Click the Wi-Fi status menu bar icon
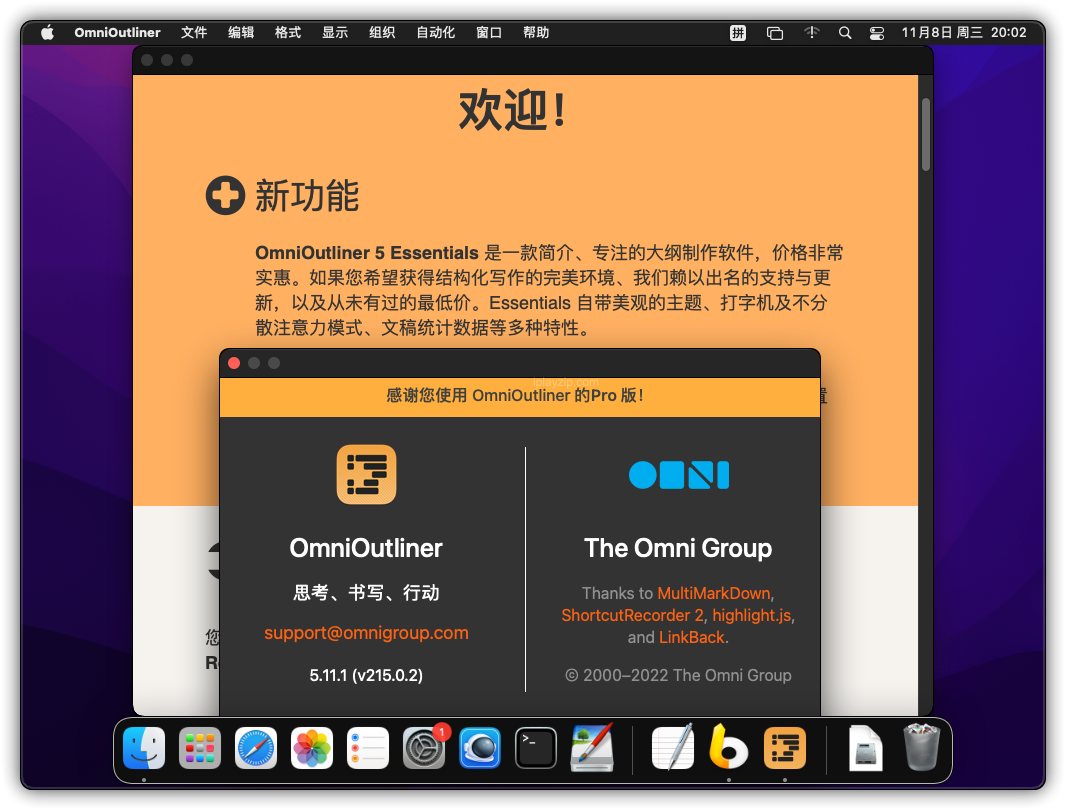 [811, 33]
